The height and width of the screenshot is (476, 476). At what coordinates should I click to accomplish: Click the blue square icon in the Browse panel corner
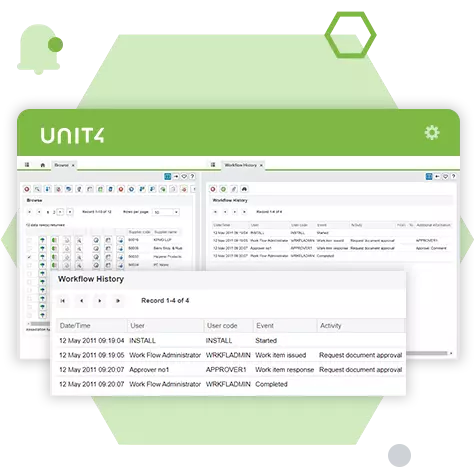pos(168,176)
